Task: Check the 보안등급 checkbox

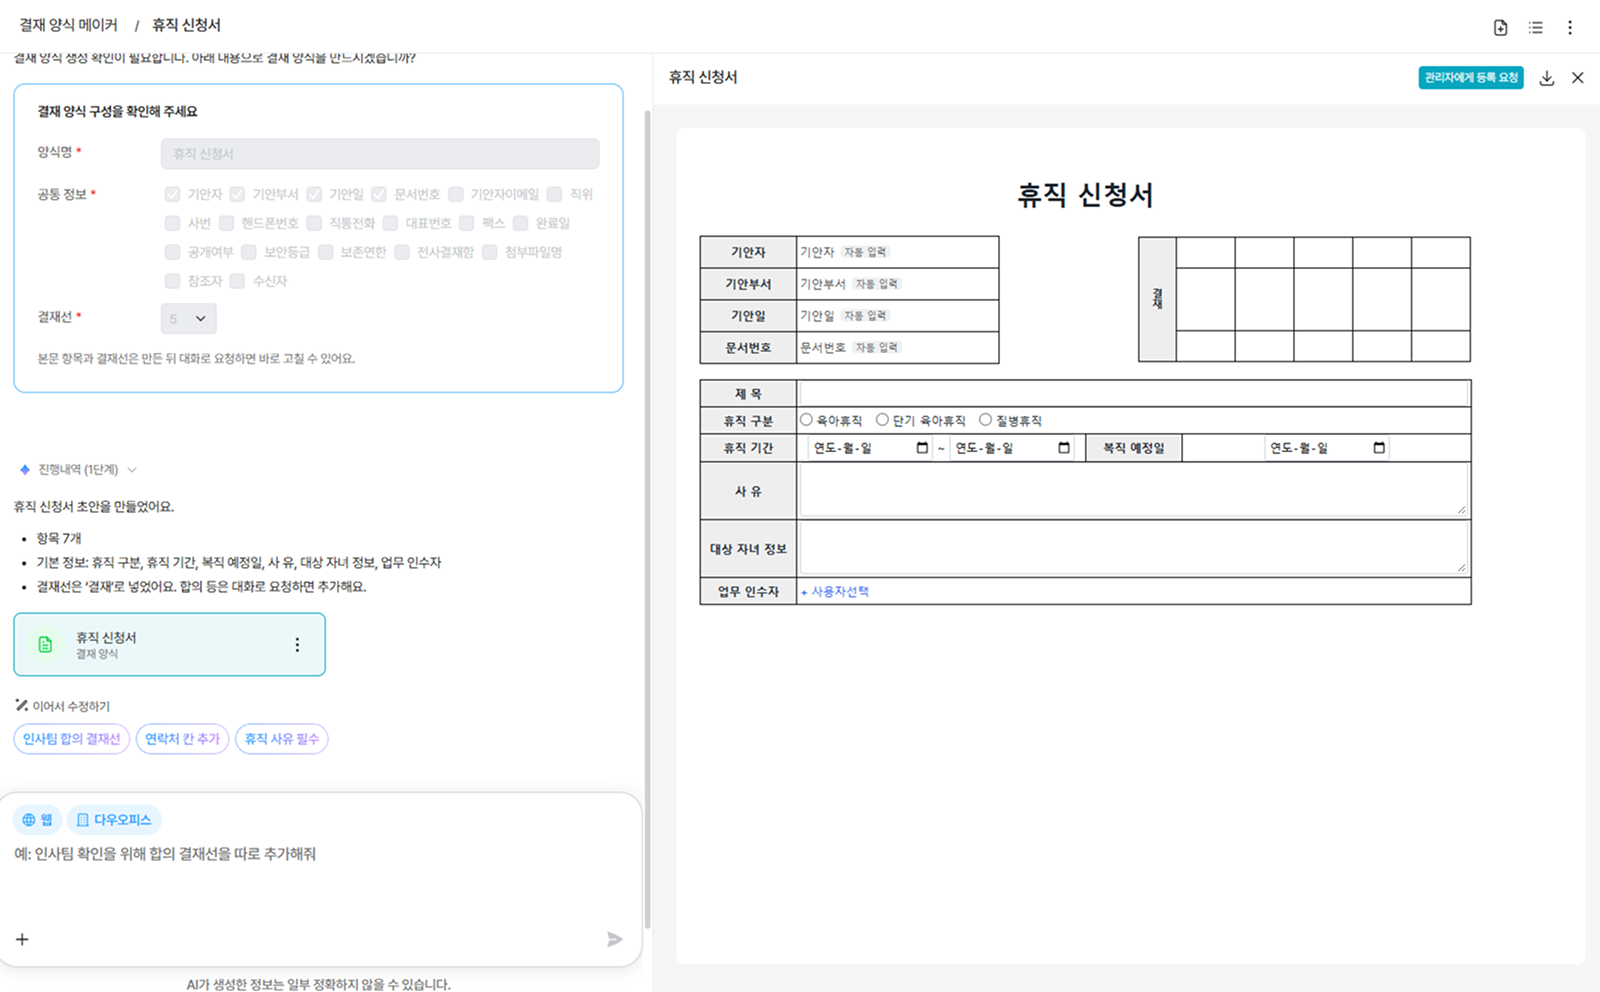Action: (x=249, y=252)
